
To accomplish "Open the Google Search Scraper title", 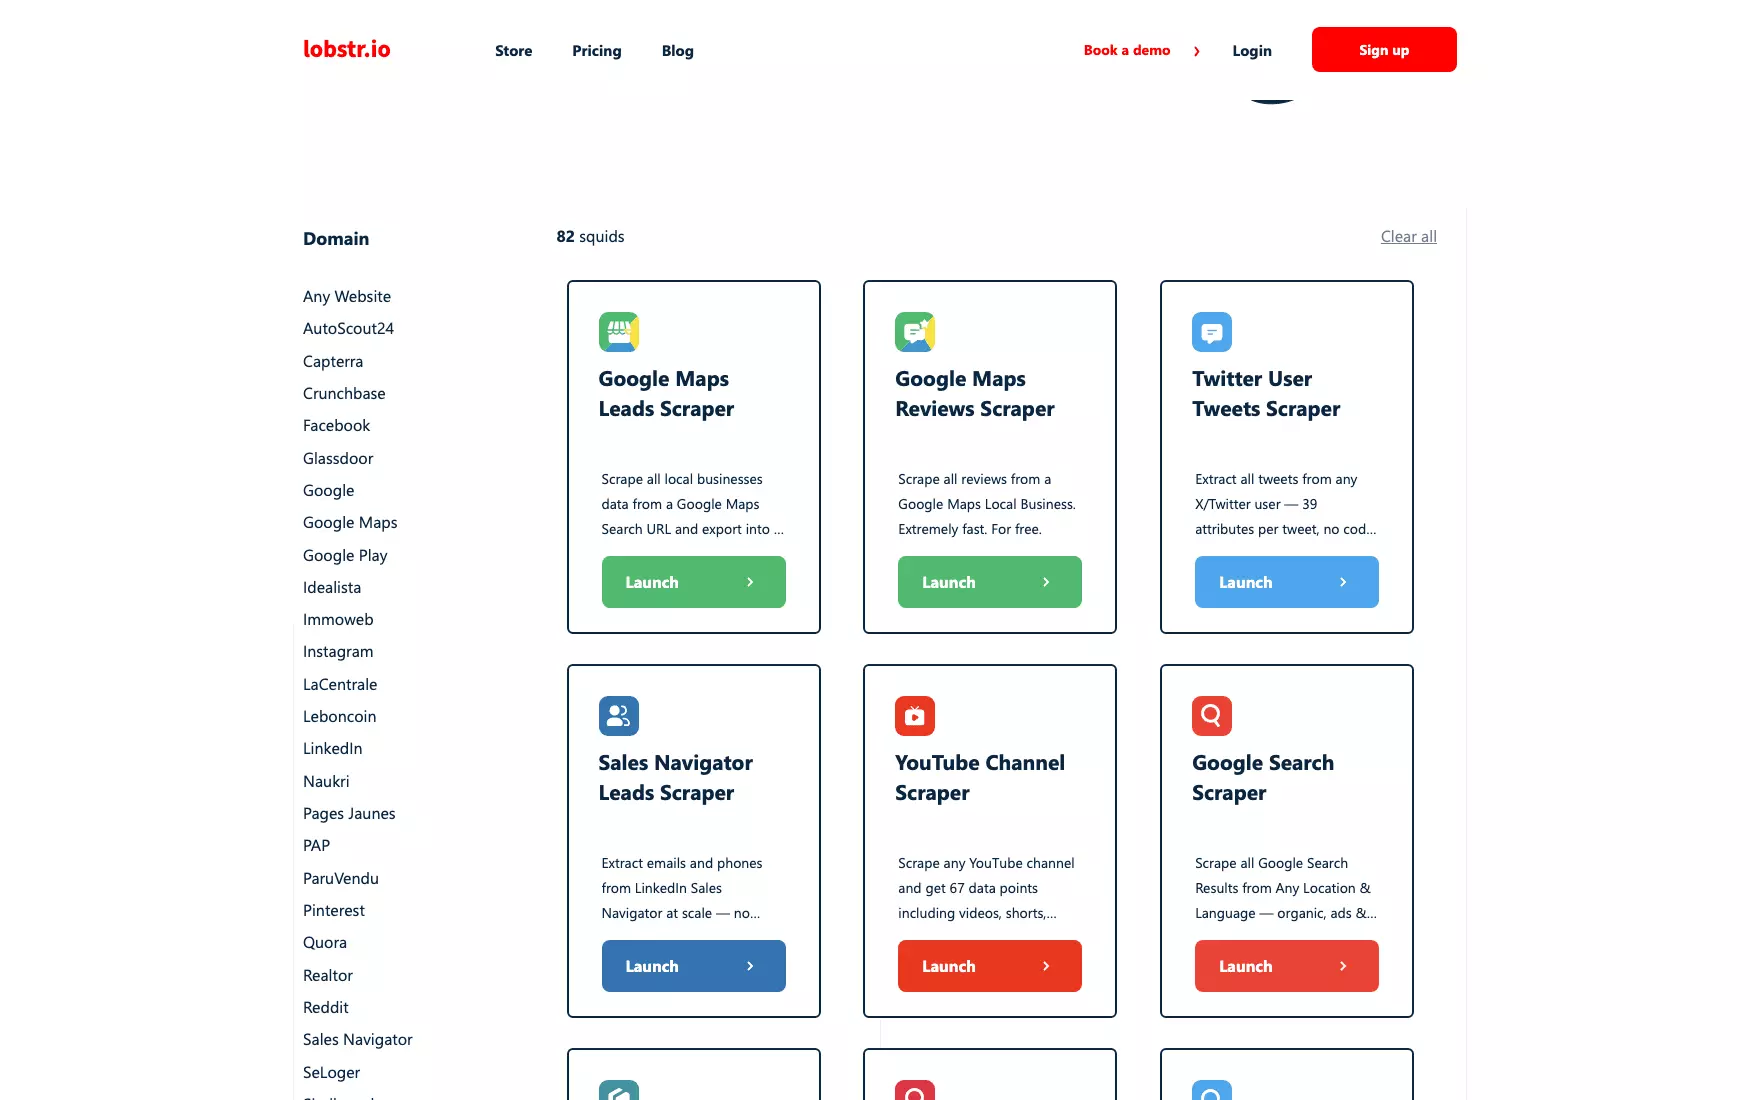I will pyautogui.click(x=1262, y=778).
